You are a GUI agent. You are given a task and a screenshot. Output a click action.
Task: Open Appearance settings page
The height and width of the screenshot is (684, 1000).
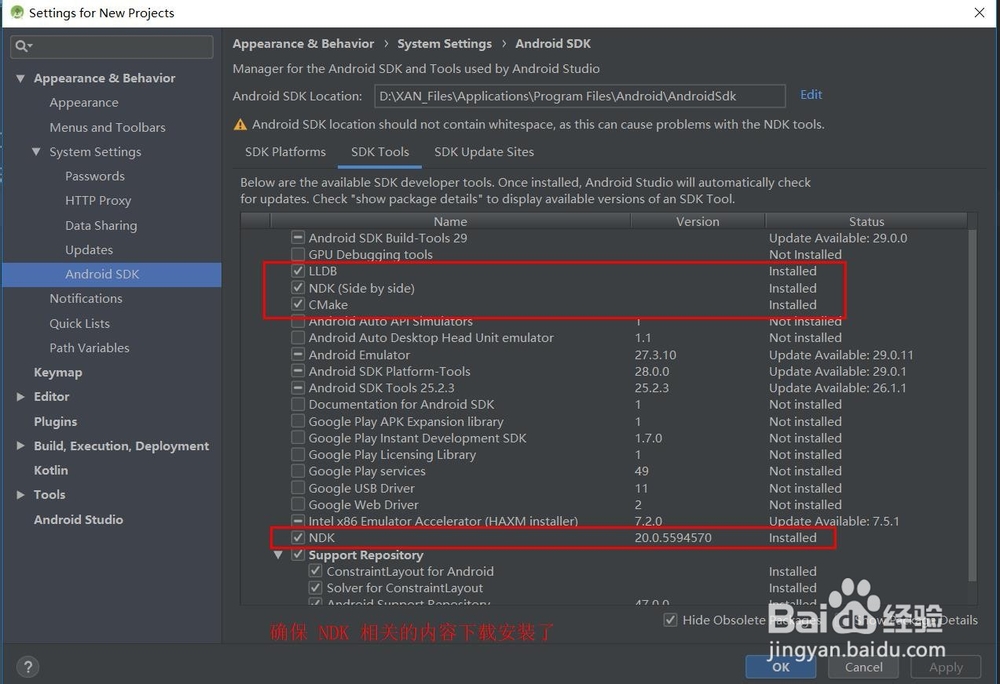click(x=84, y=103)
